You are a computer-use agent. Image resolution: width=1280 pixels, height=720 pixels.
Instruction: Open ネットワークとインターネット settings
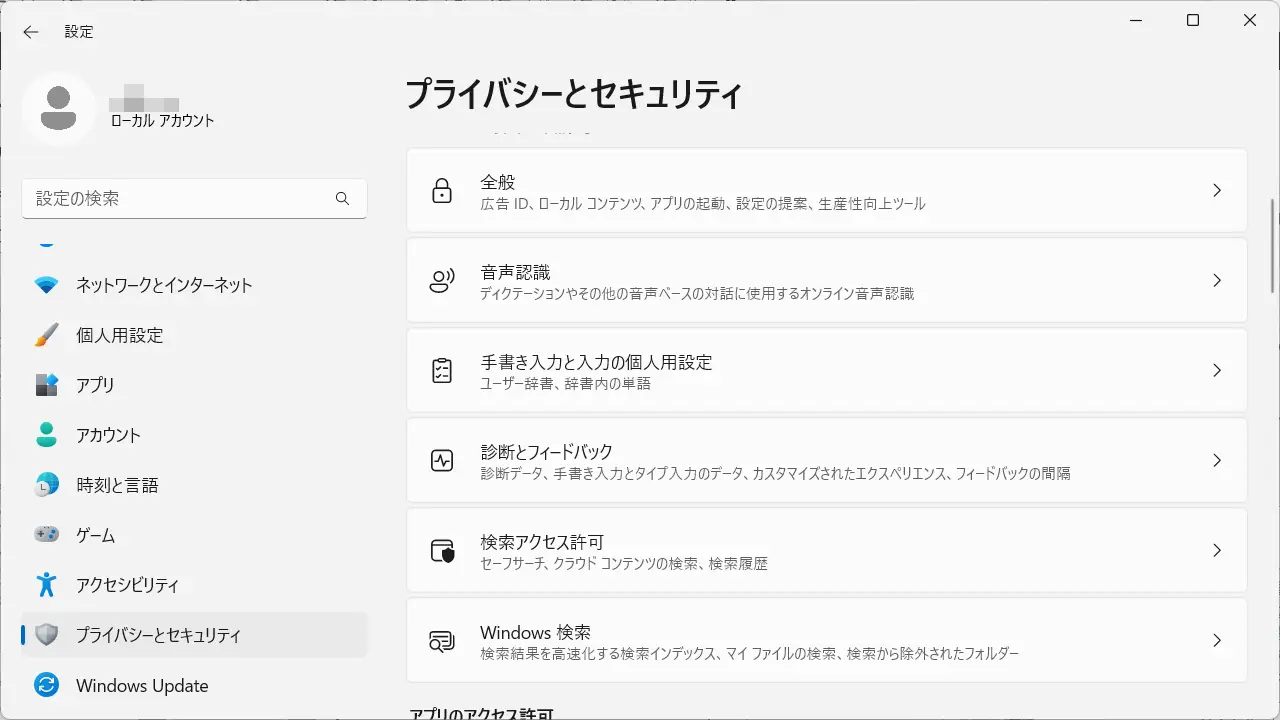[x=194, y=285]
